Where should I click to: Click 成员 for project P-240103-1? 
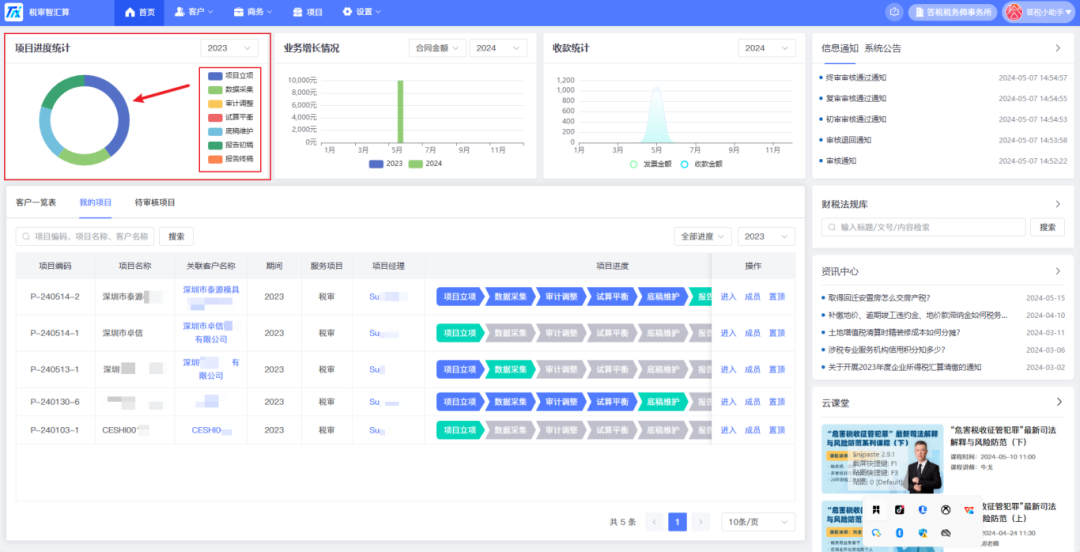point(753,430)
